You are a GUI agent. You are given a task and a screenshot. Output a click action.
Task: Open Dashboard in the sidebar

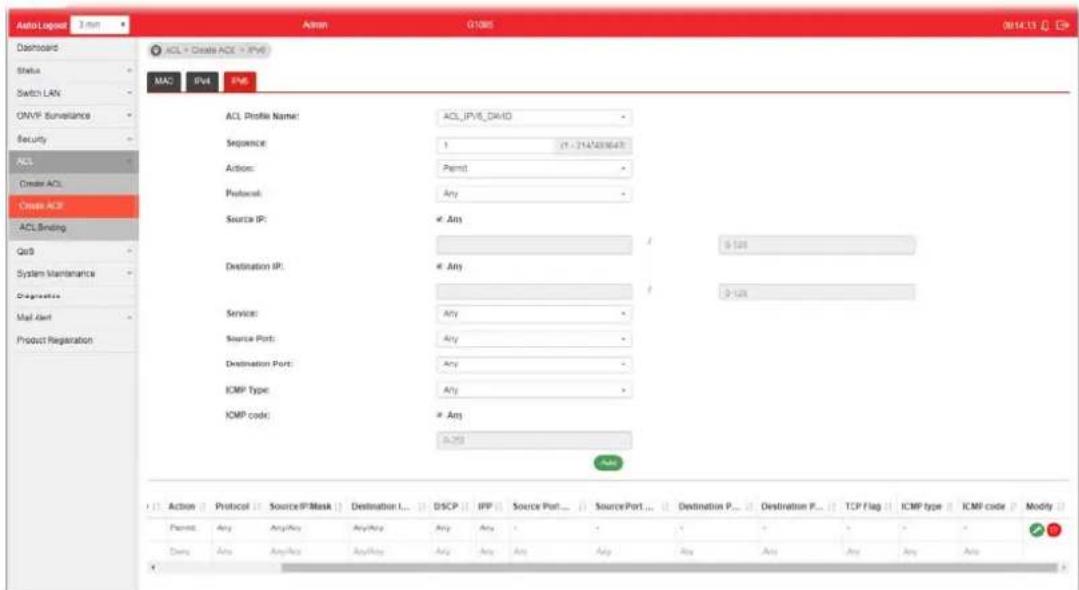74,48
